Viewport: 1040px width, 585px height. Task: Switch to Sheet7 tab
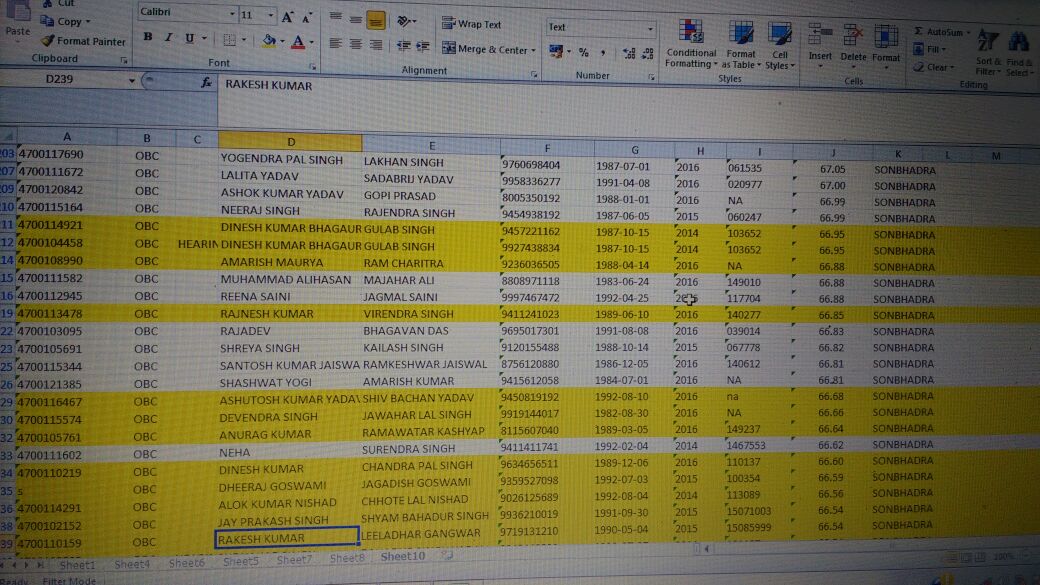point(294,560)
